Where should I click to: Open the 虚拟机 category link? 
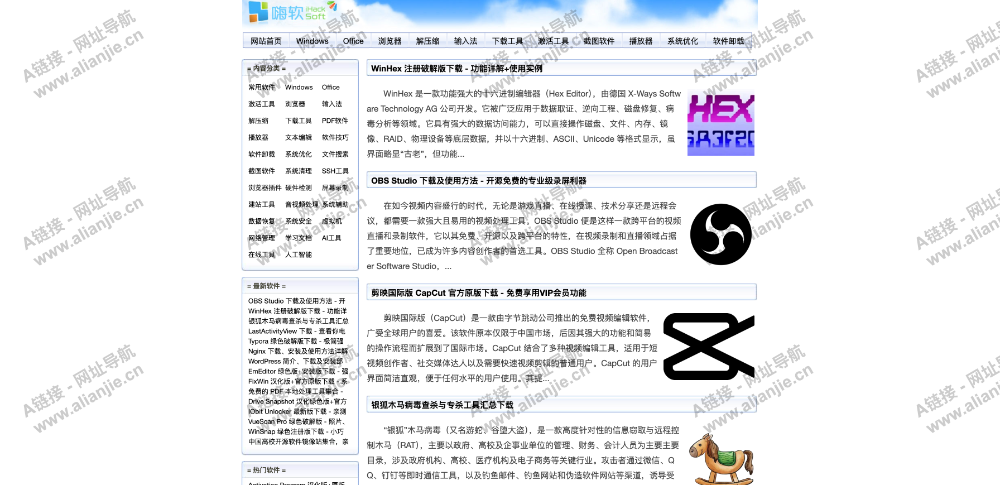pyautogui.click(x=332, y=221)
